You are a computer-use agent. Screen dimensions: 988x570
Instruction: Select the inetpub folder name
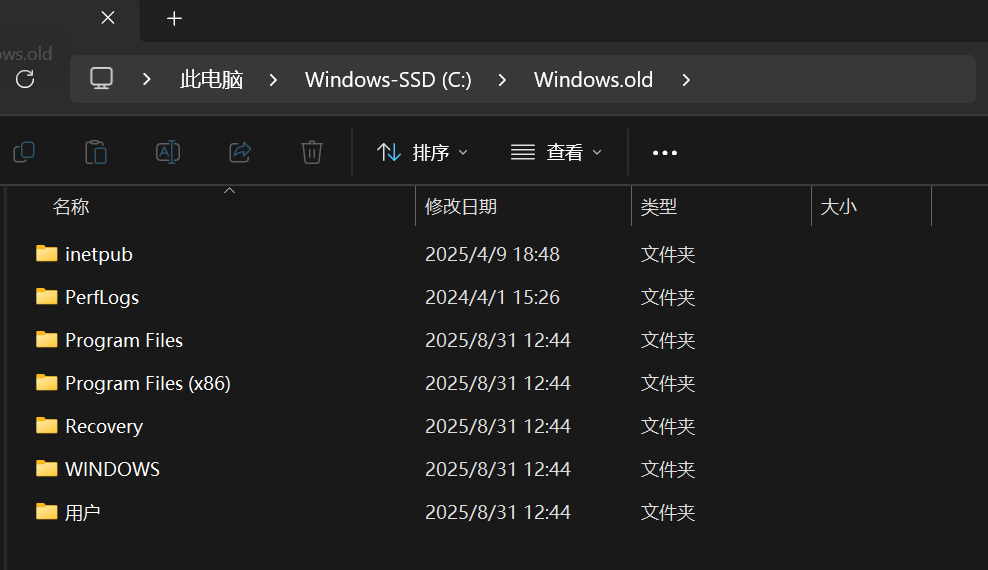click(x=99, y=254)
